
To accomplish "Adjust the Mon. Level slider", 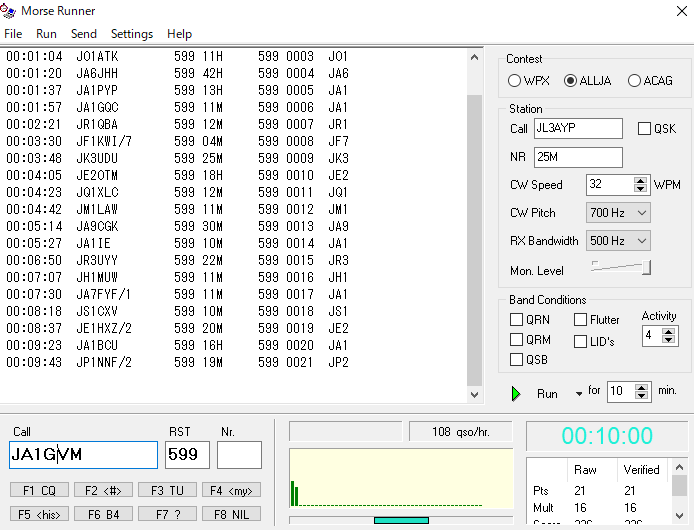I will pos(646,267).
